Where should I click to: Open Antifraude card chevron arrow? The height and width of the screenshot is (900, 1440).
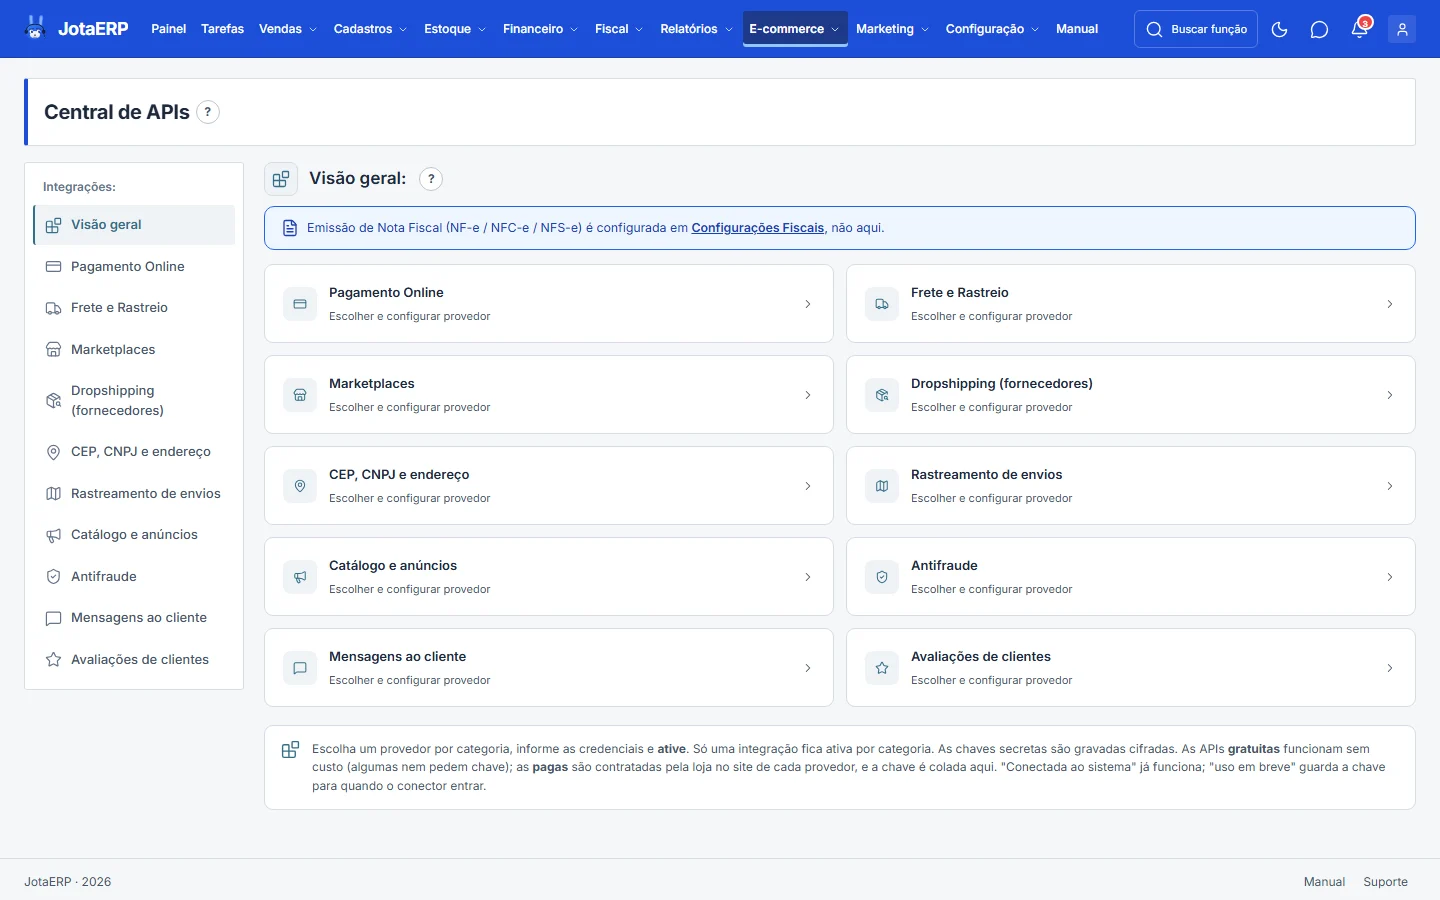point(1390,577)
